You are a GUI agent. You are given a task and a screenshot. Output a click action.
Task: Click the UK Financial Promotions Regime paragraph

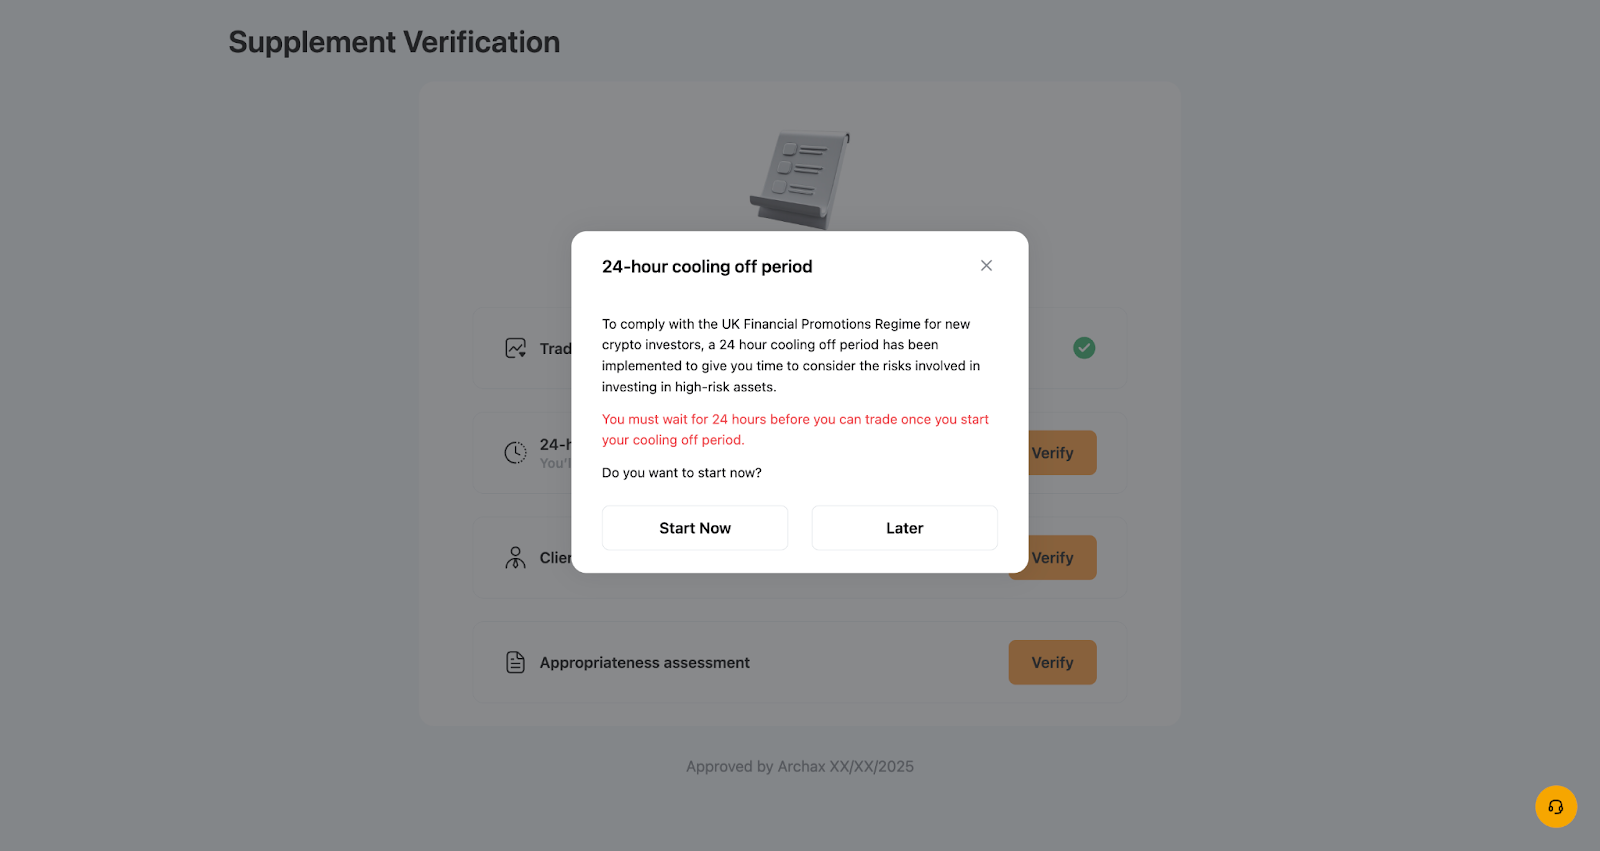click(791, 355)
